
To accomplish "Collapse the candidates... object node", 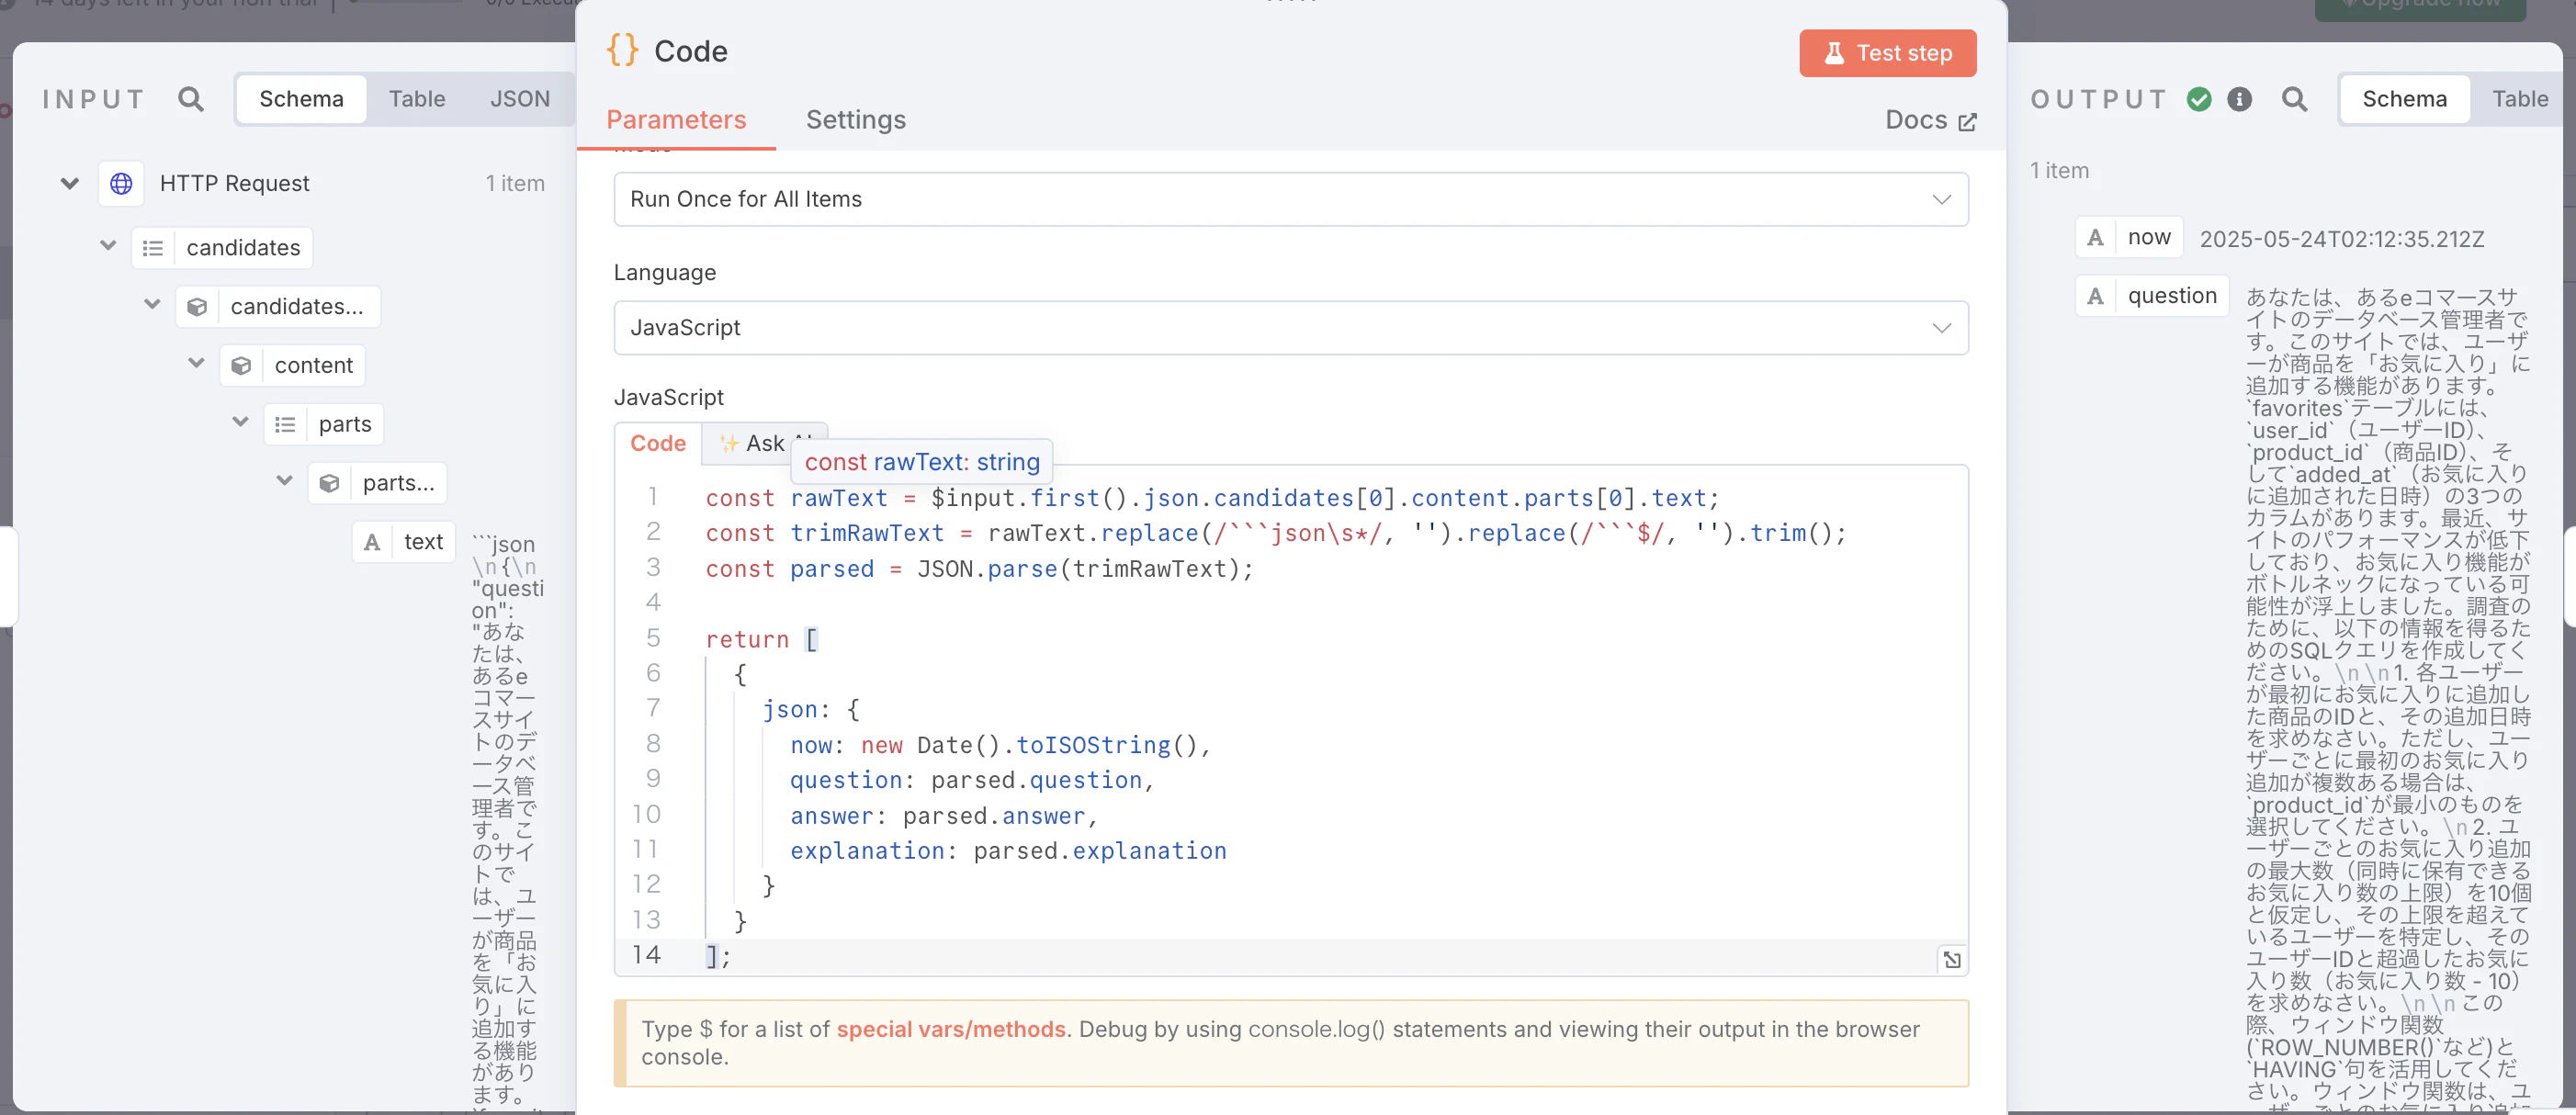I will [152, 305].
